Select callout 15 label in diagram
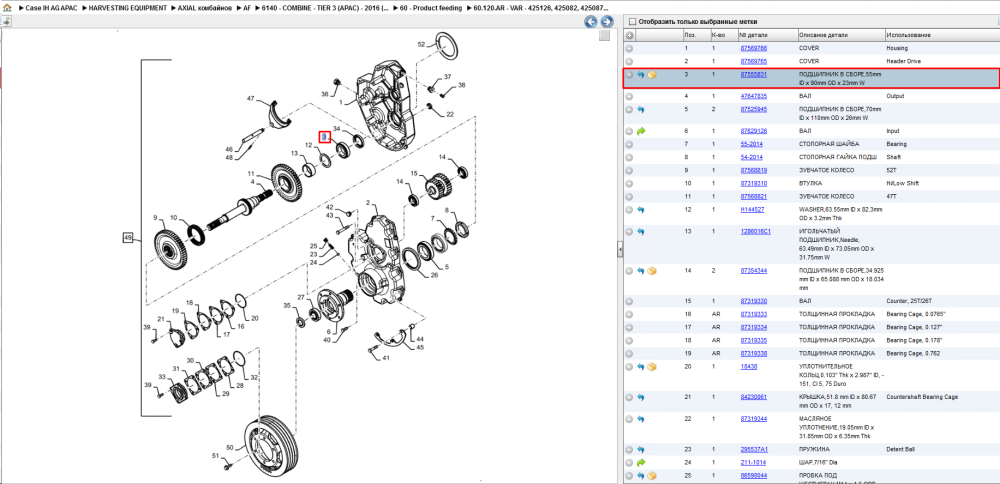Viewport: 1000px width, 484px height. point(413,173)
